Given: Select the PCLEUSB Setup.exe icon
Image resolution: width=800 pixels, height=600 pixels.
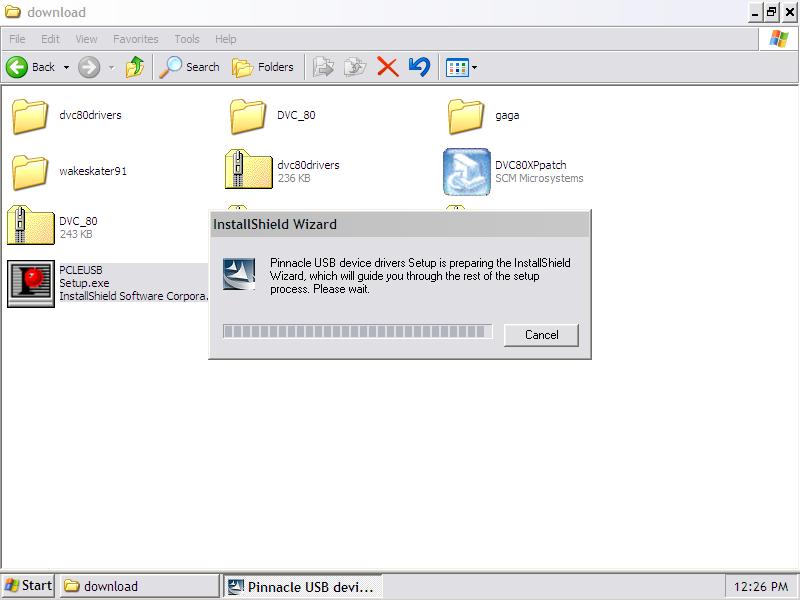Looking at the screenshot, I should (x=31, y=283).
